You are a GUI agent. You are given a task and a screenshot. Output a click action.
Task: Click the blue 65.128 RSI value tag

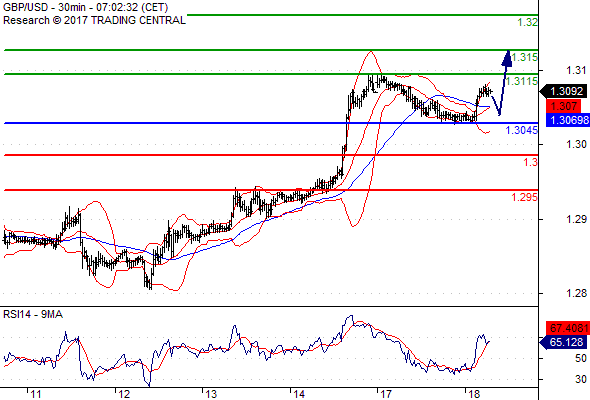(x=563, y=342)
